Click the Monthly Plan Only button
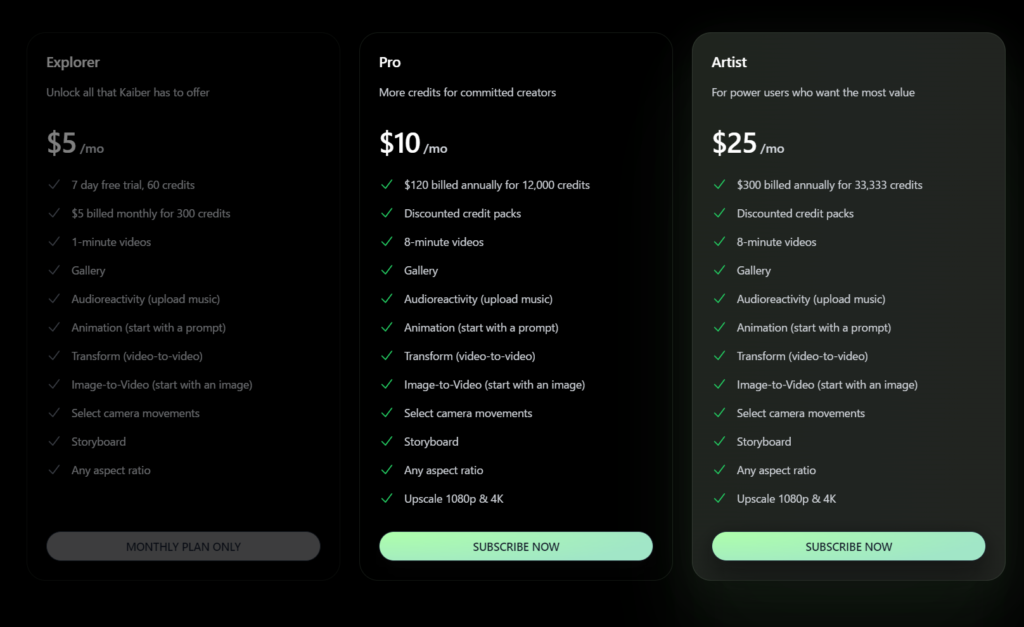The height and width of the screenshot is (627, 1024). click(183, 546)
